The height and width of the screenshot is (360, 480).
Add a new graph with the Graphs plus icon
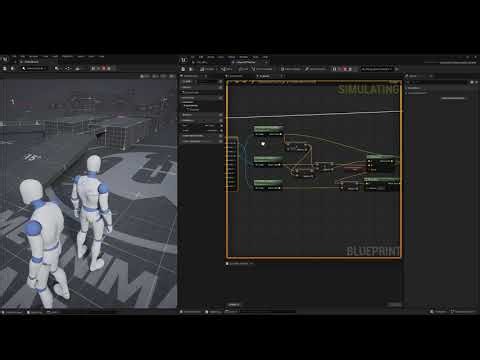[x=220, y=87]
